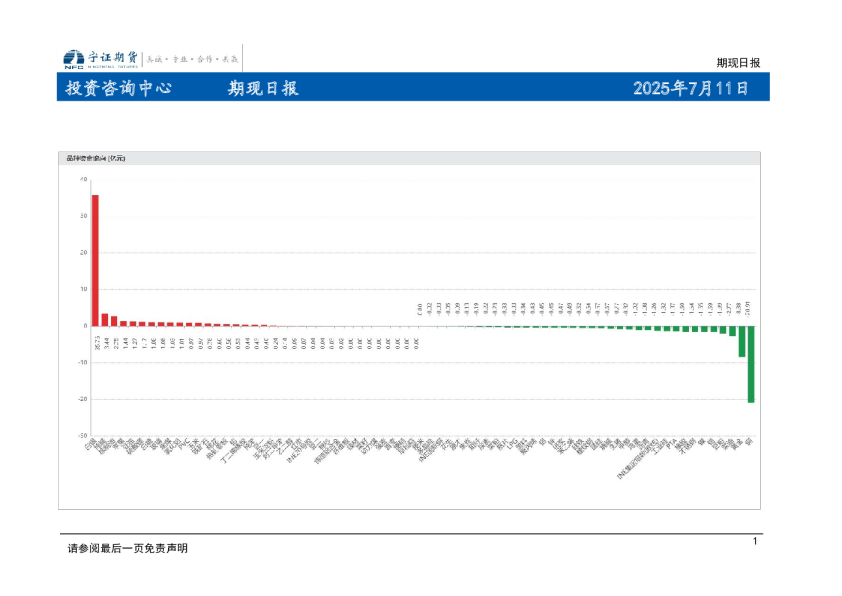Screen dimensions: 842x596
Task: Click the third red bar valued 2.75
Action: 114,320
